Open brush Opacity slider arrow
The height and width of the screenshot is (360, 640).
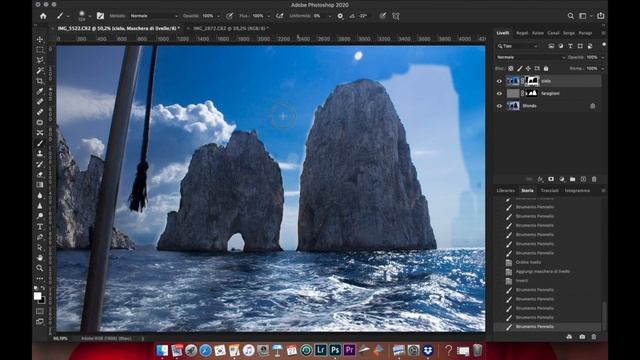[218, 16]
